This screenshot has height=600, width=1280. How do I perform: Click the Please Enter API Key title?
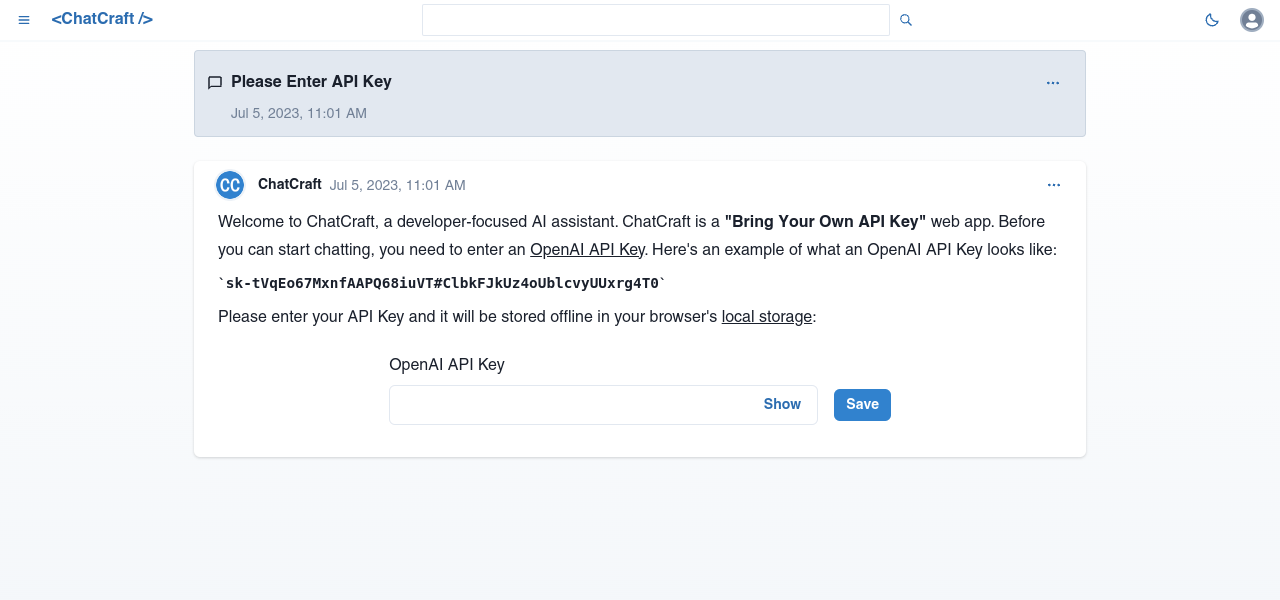pos(311,82)
